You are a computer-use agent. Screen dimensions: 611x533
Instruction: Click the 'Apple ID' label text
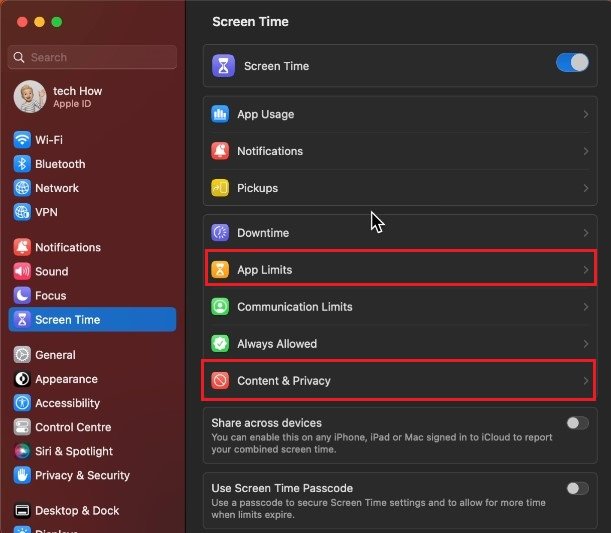[72, 104]
